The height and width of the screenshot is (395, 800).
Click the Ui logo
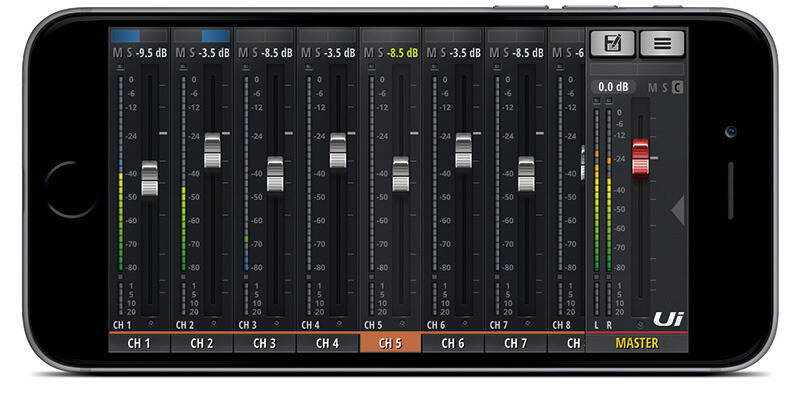click(x=668, y=319)
